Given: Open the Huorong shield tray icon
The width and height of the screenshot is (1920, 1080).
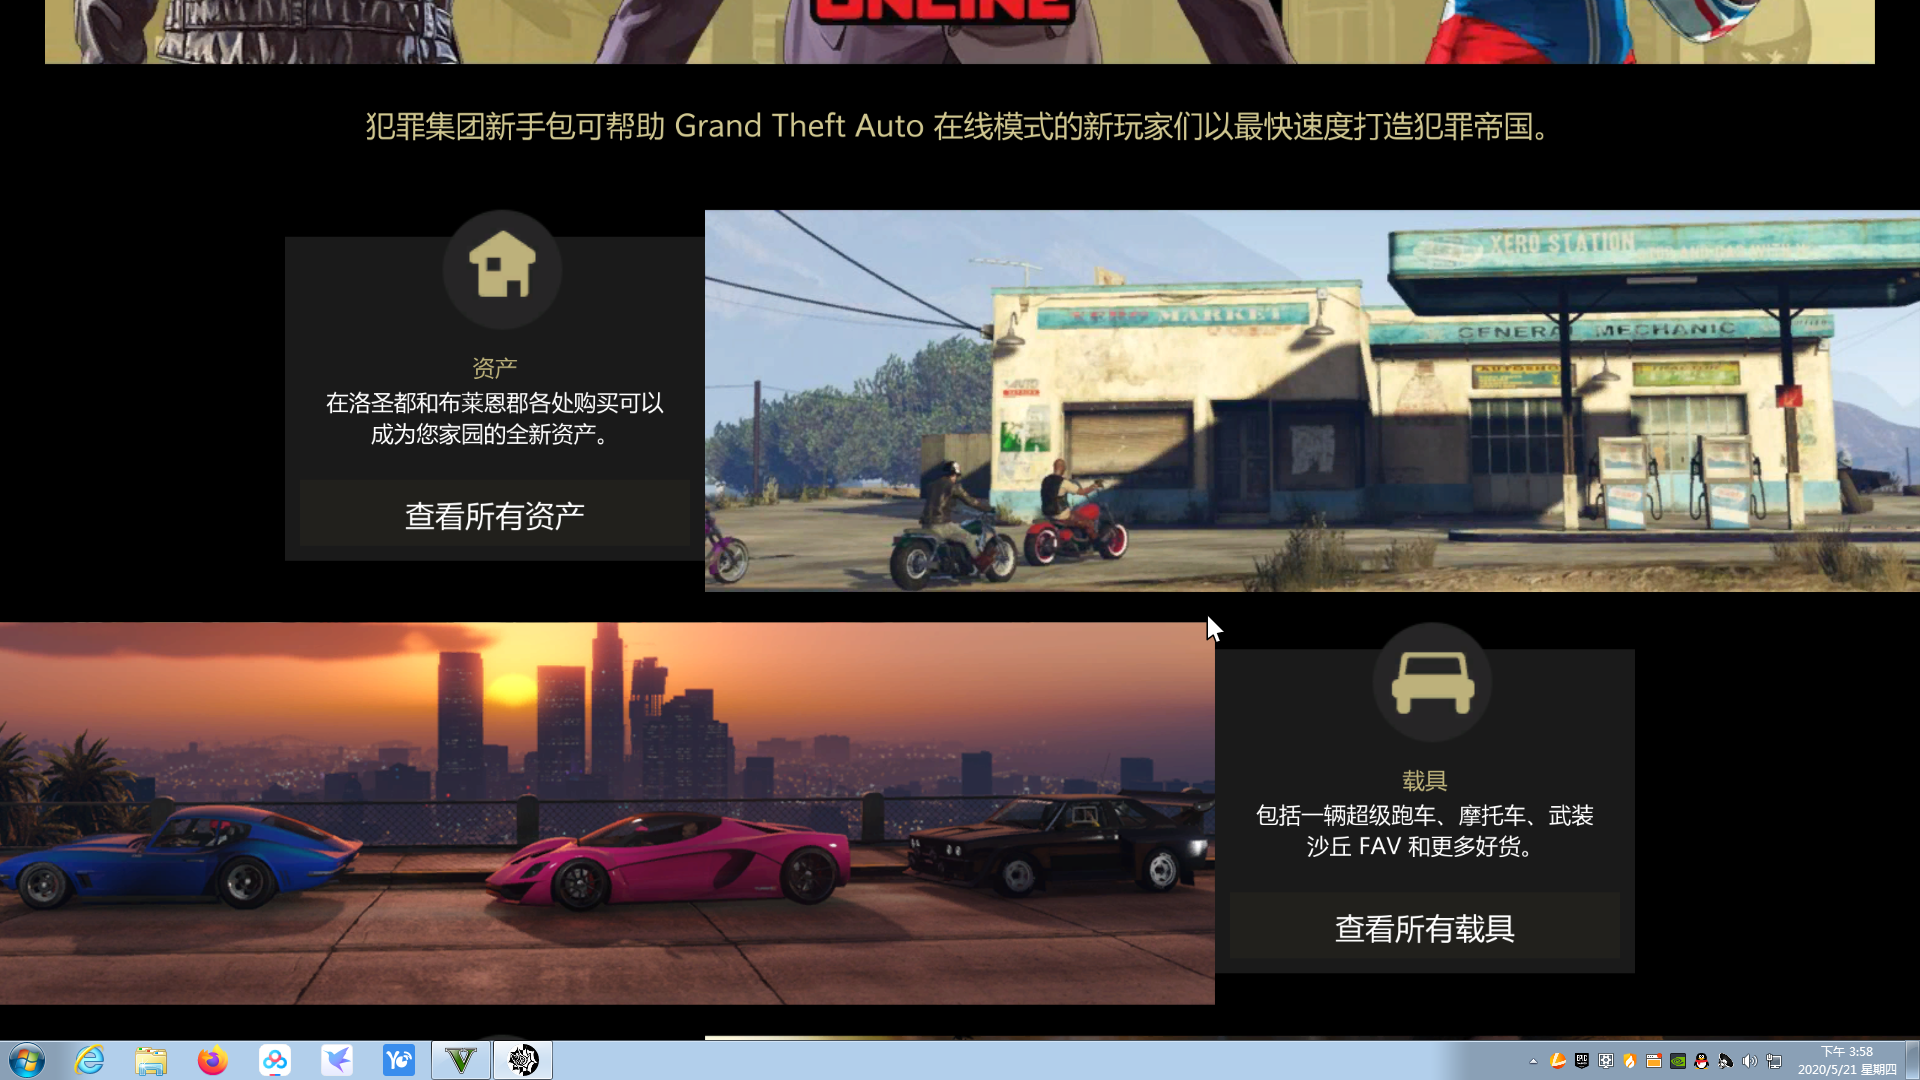Looking at the screenshot, I should pos(1630,1061).
